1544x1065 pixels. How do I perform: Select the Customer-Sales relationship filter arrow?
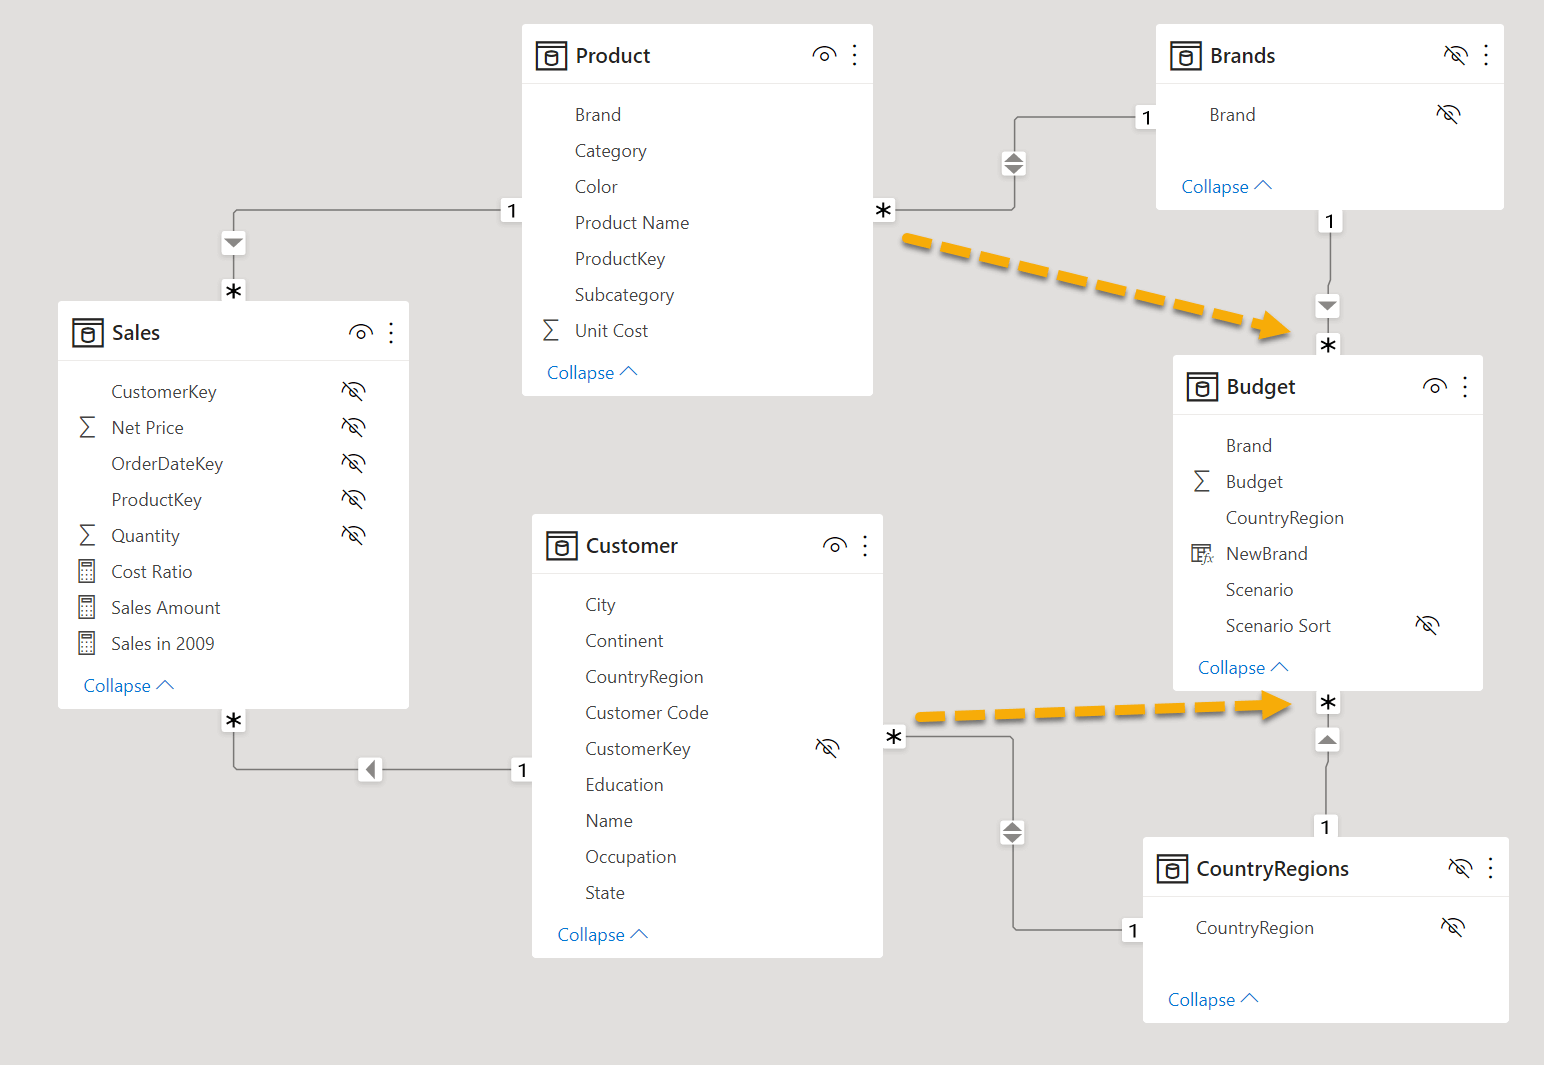(x=370, y=769)
